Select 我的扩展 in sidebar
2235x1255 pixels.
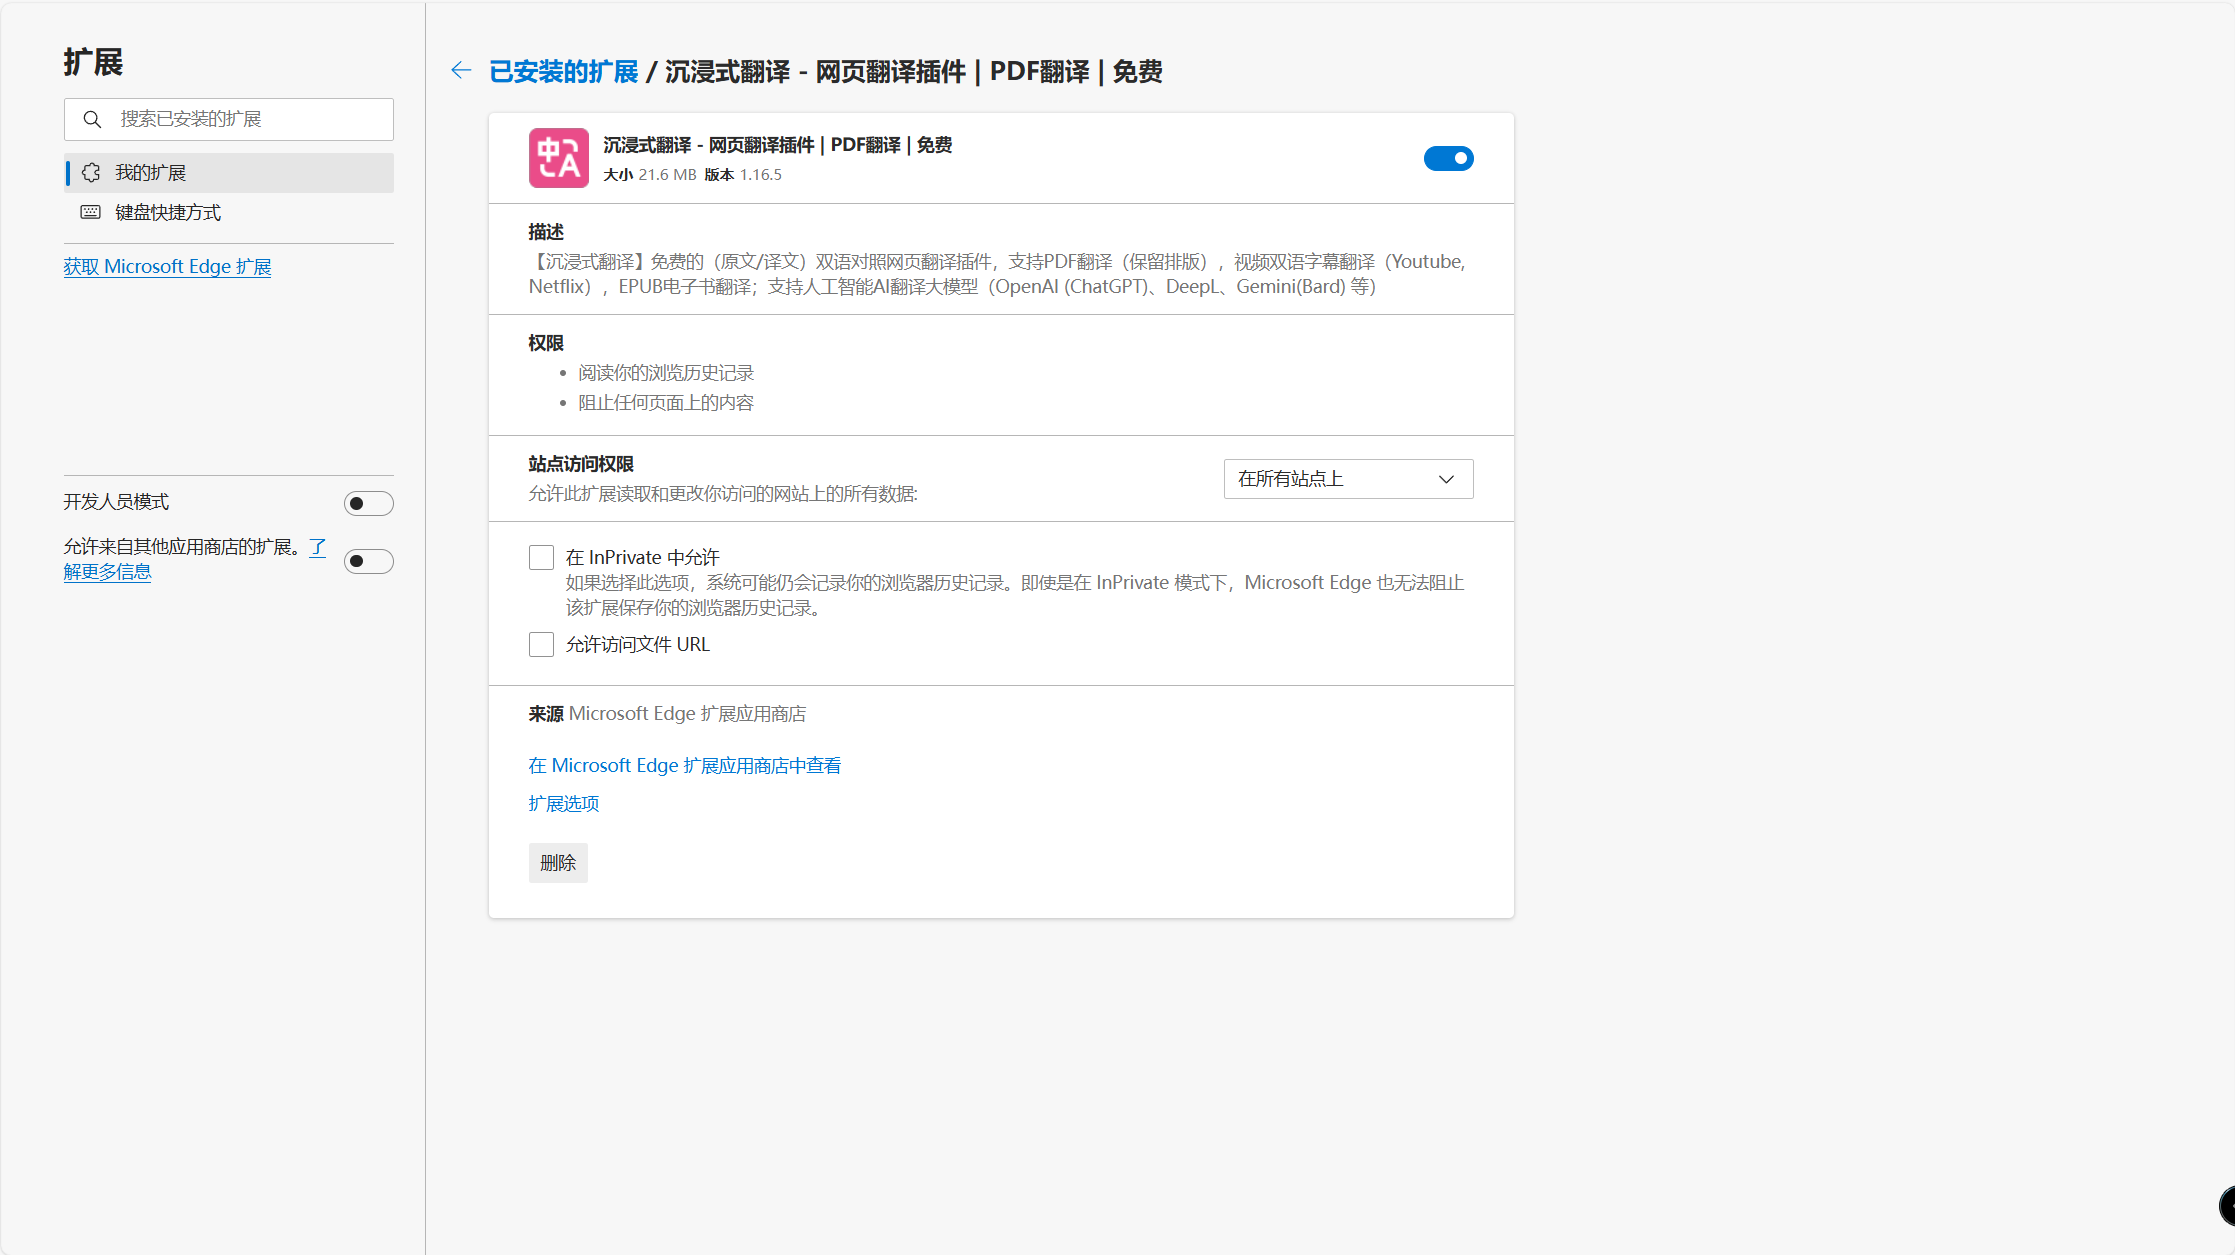point(229,173)
